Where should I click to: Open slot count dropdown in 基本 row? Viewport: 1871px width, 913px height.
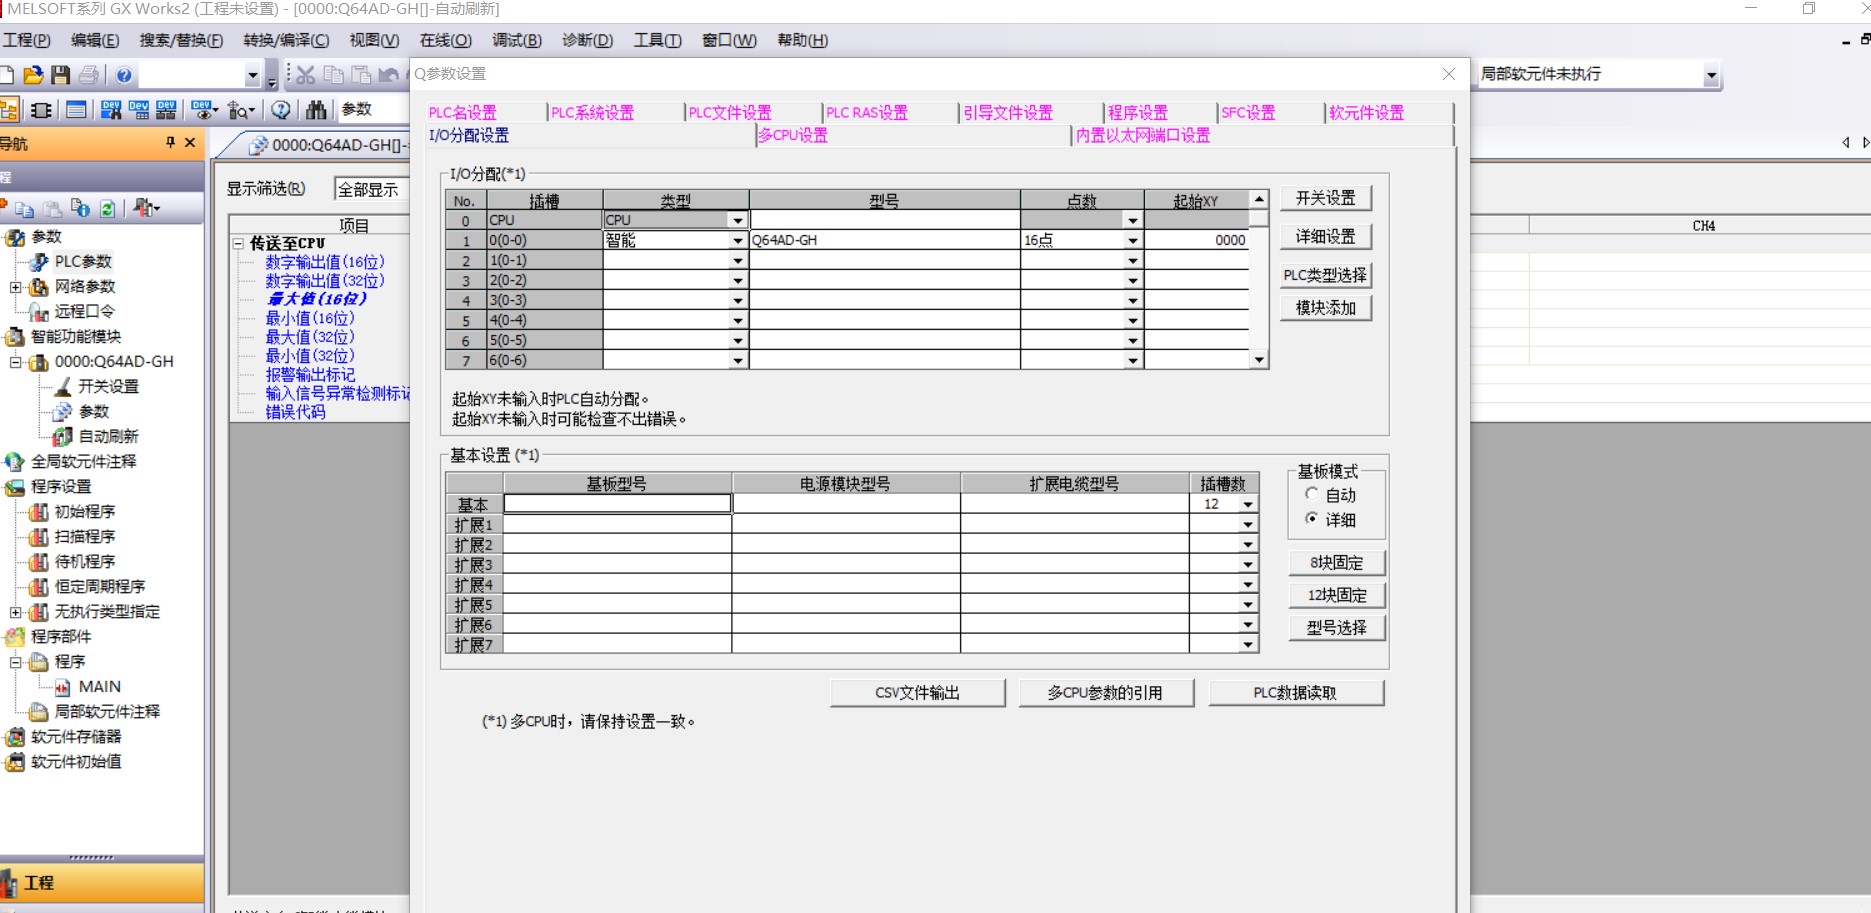[1247, 505]
